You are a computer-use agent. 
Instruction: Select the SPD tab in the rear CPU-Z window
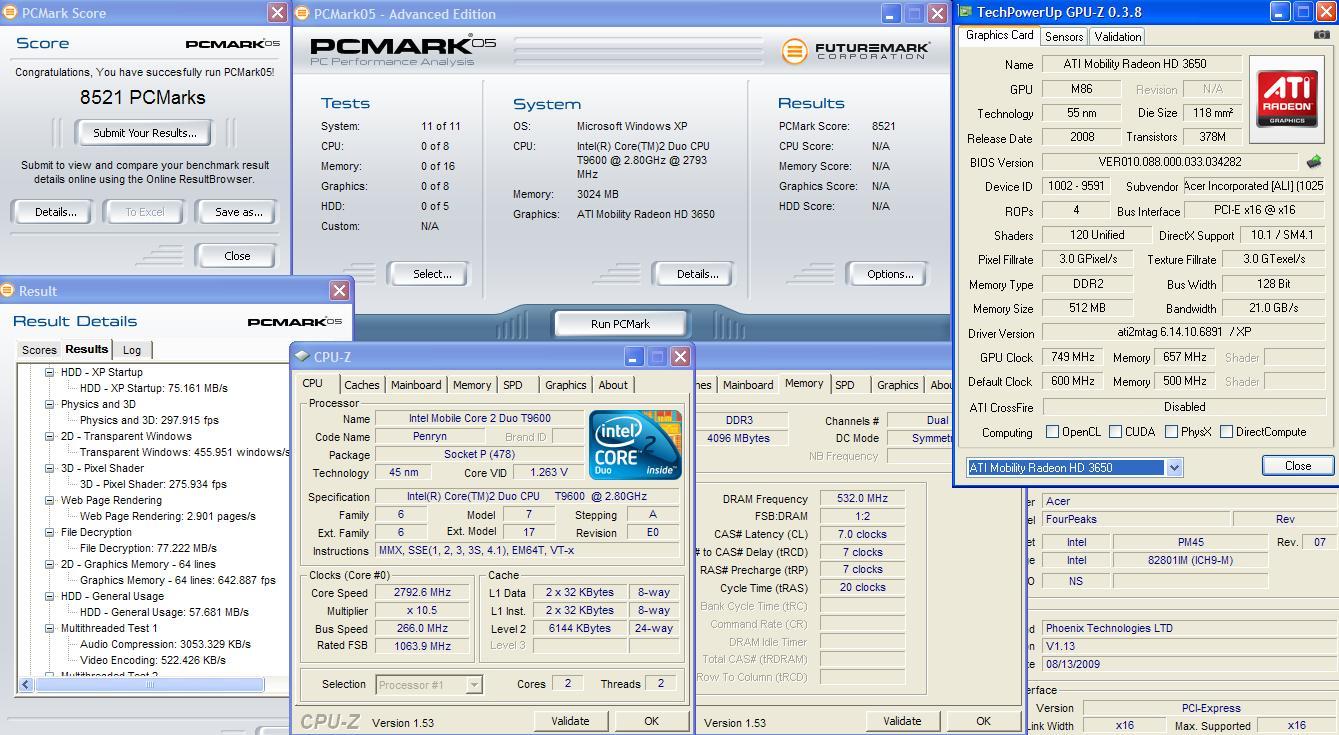(845, 385)
